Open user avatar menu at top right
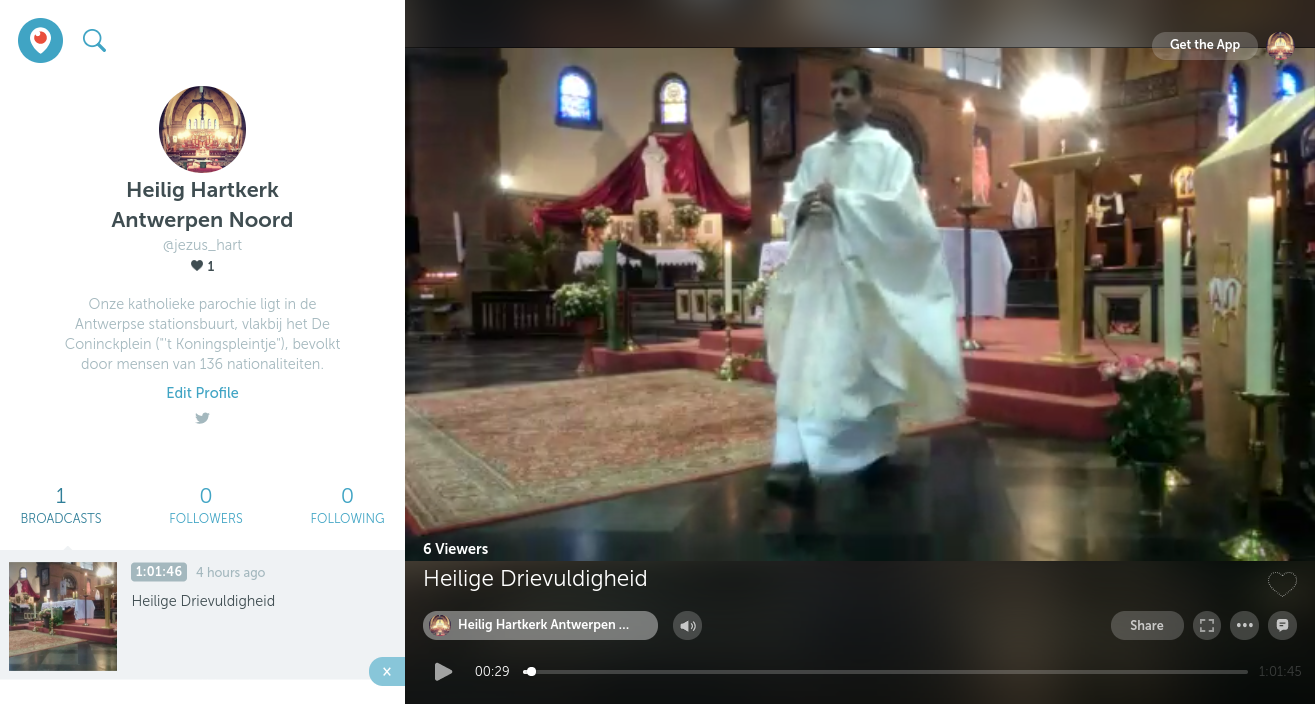 1280,45
